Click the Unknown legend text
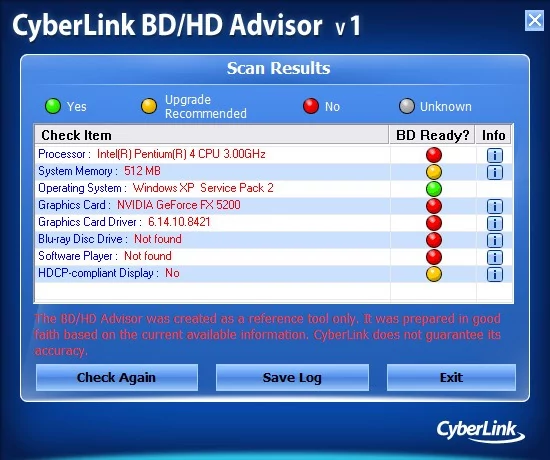550x460 pixels. click(446, 106)
